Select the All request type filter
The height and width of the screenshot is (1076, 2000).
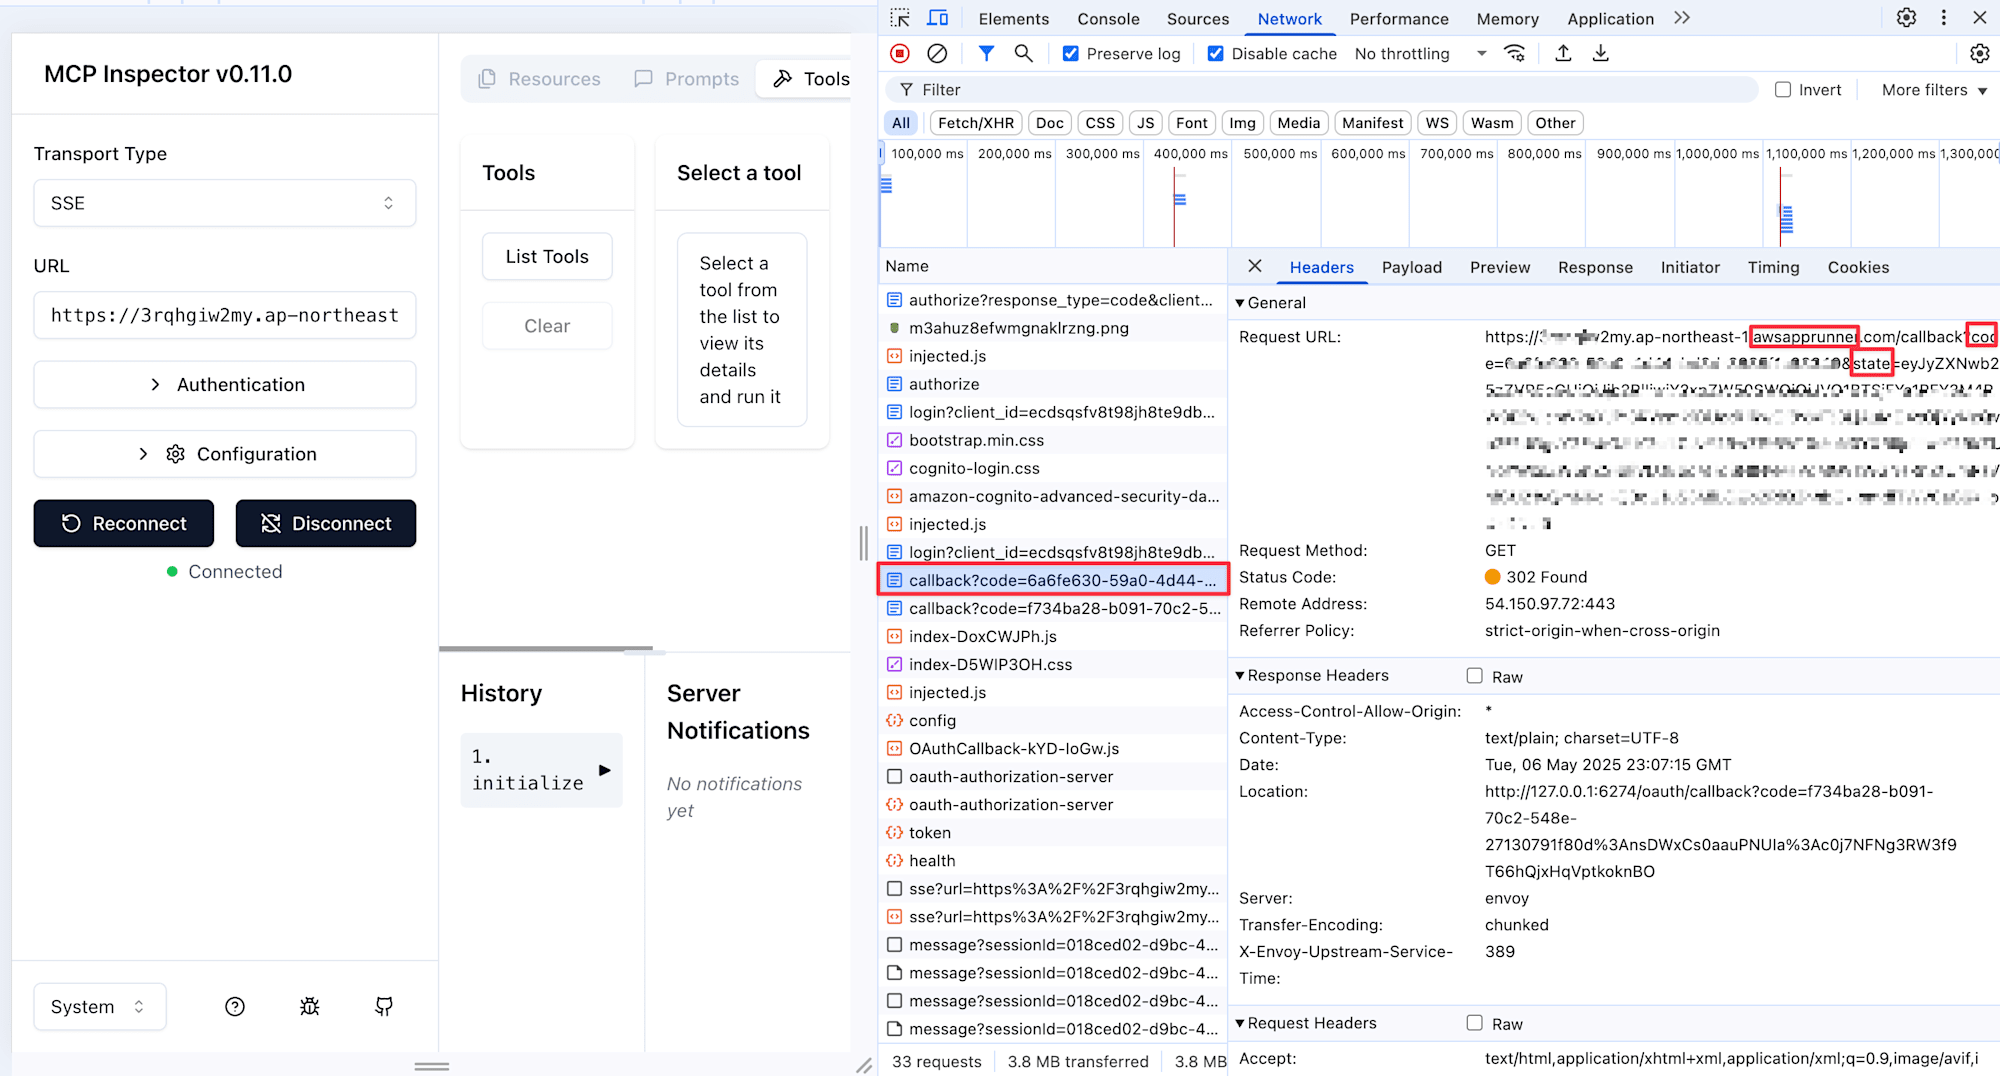click(x=901, y=123)
